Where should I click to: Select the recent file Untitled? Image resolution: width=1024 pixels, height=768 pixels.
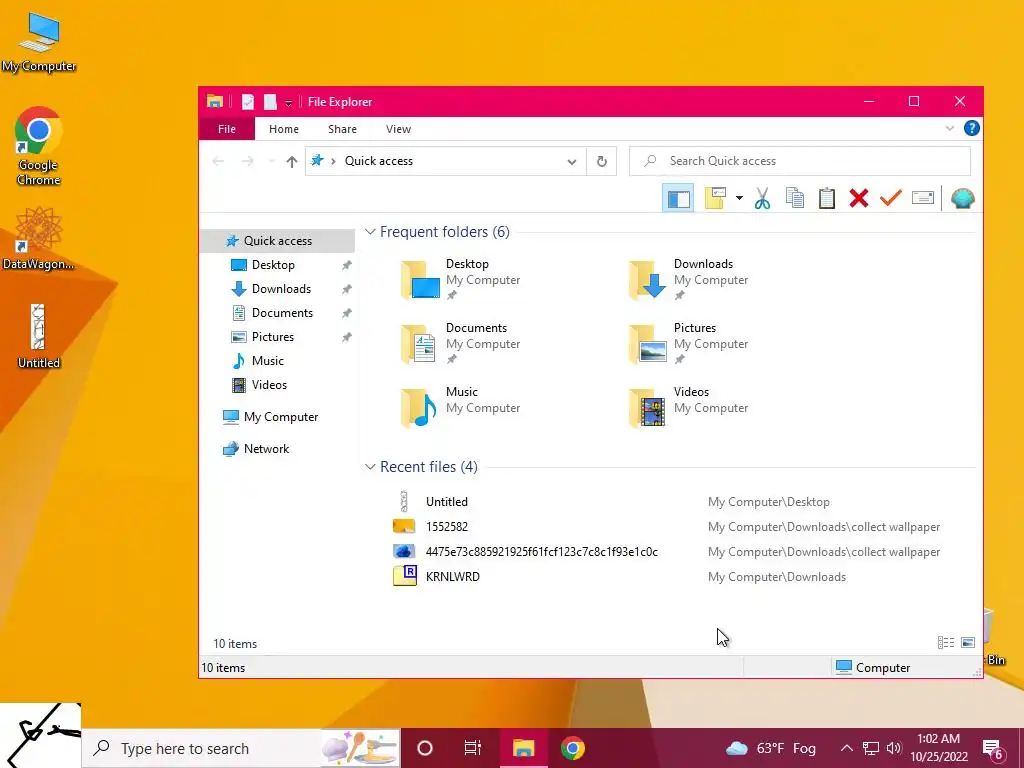pyautogui.click(x=447, y=502)
